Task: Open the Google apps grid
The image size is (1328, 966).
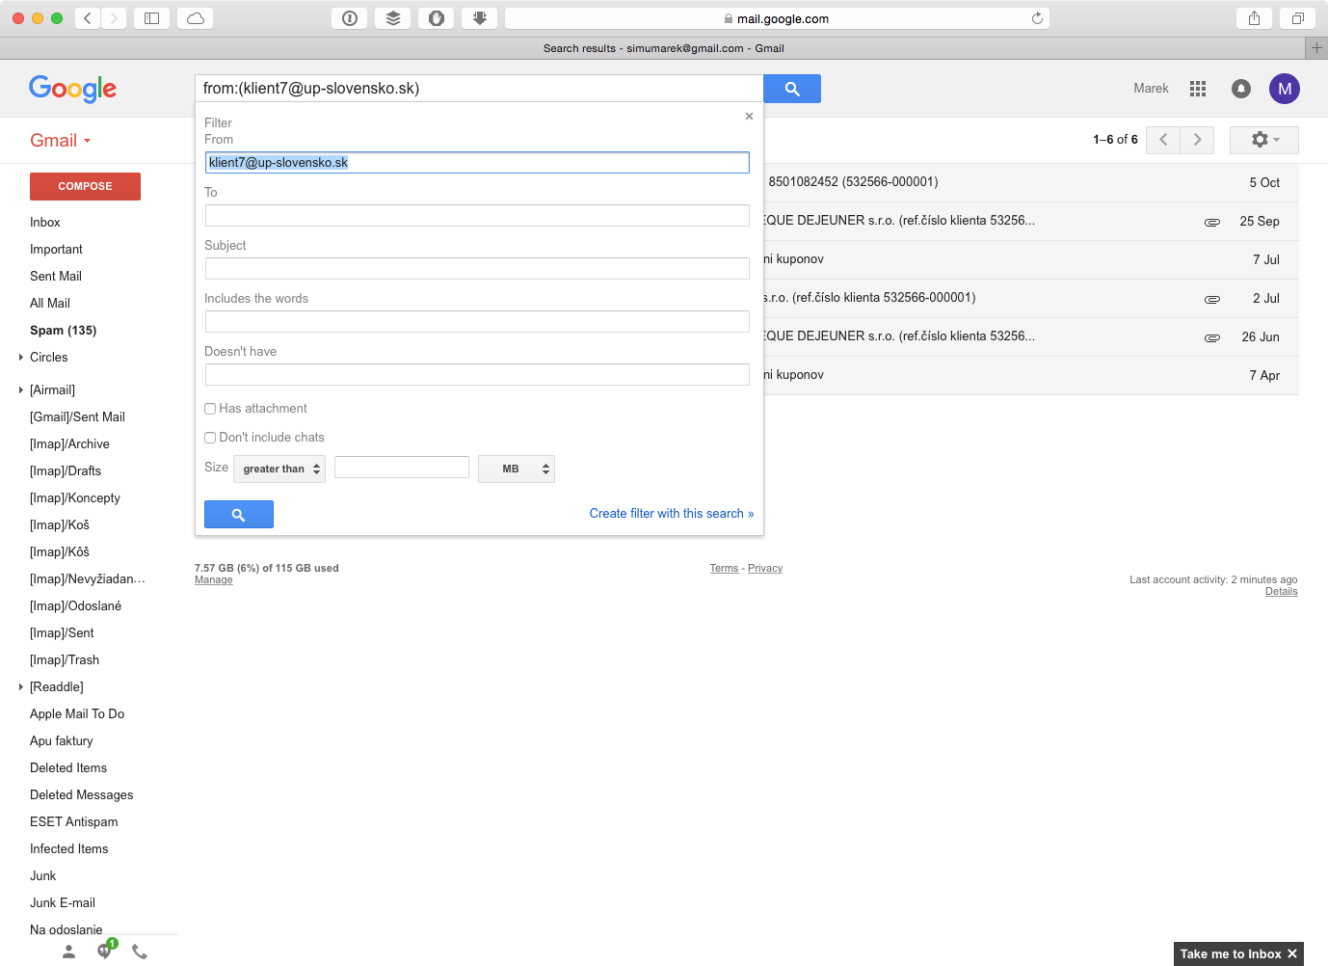Action: (x=1198, y=89)
